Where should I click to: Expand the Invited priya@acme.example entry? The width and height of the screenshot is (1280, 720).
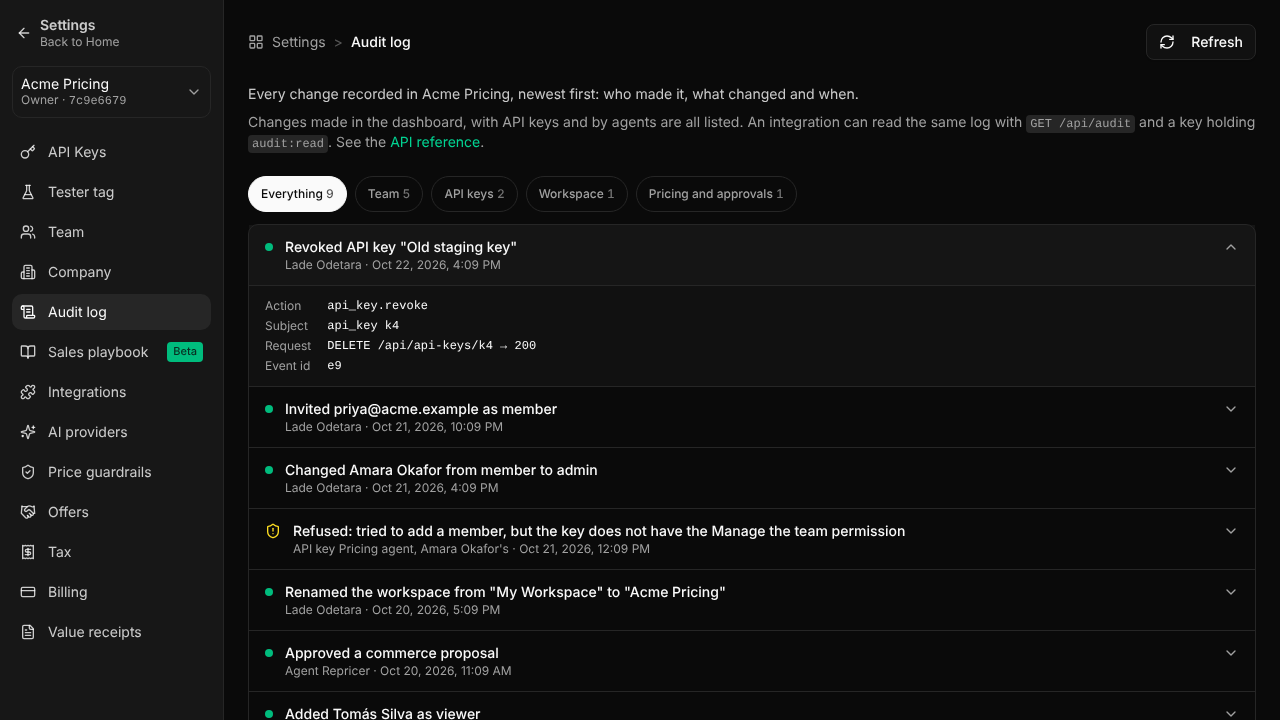(x=1231, y=409)
